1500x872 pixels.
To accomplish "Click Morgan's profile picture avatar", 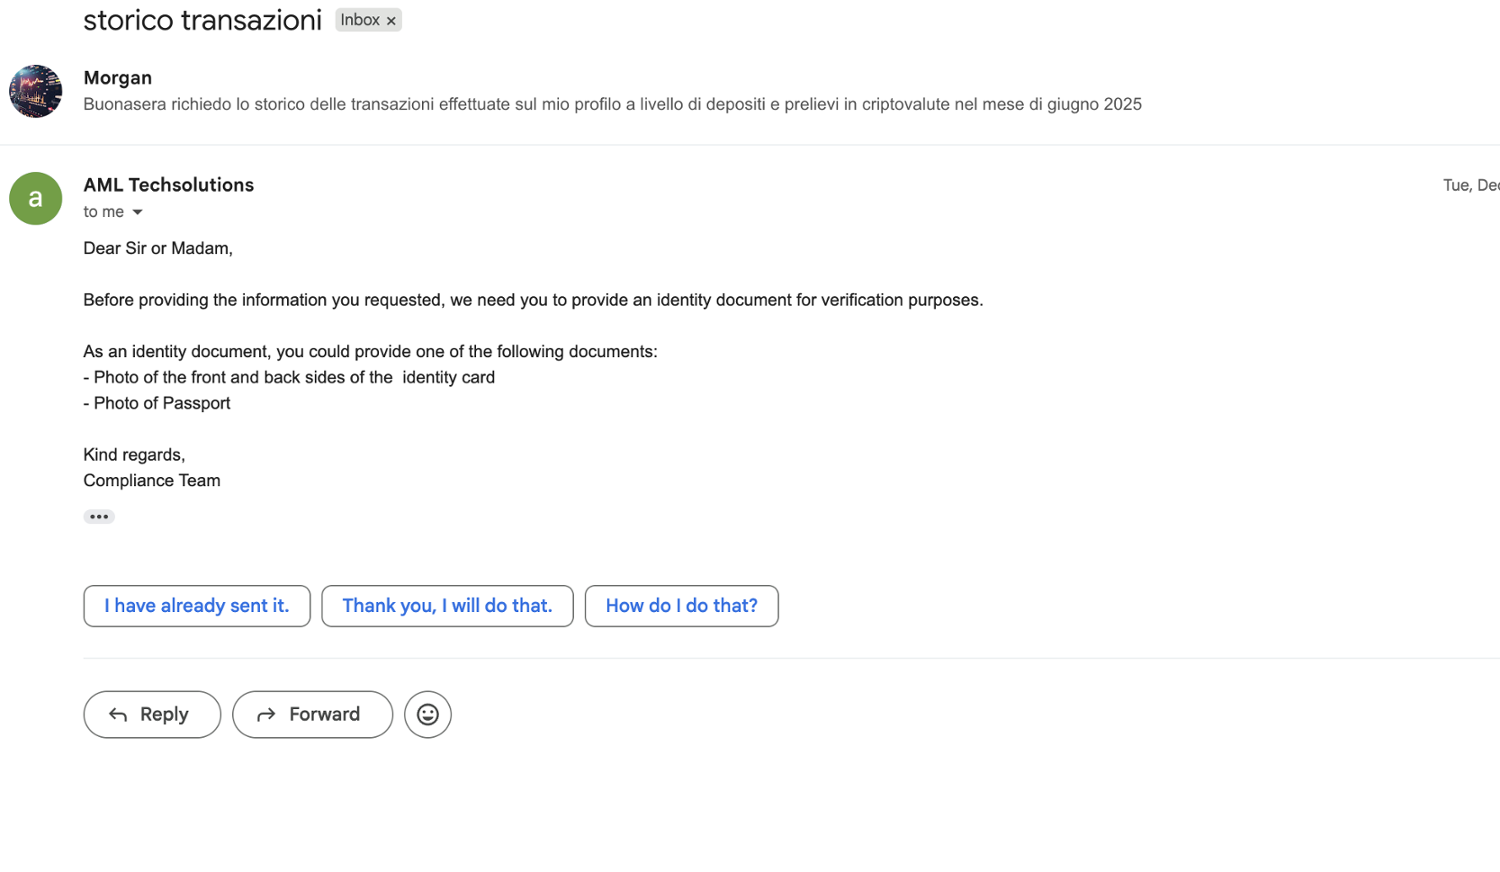I will (x=36, y=91).
